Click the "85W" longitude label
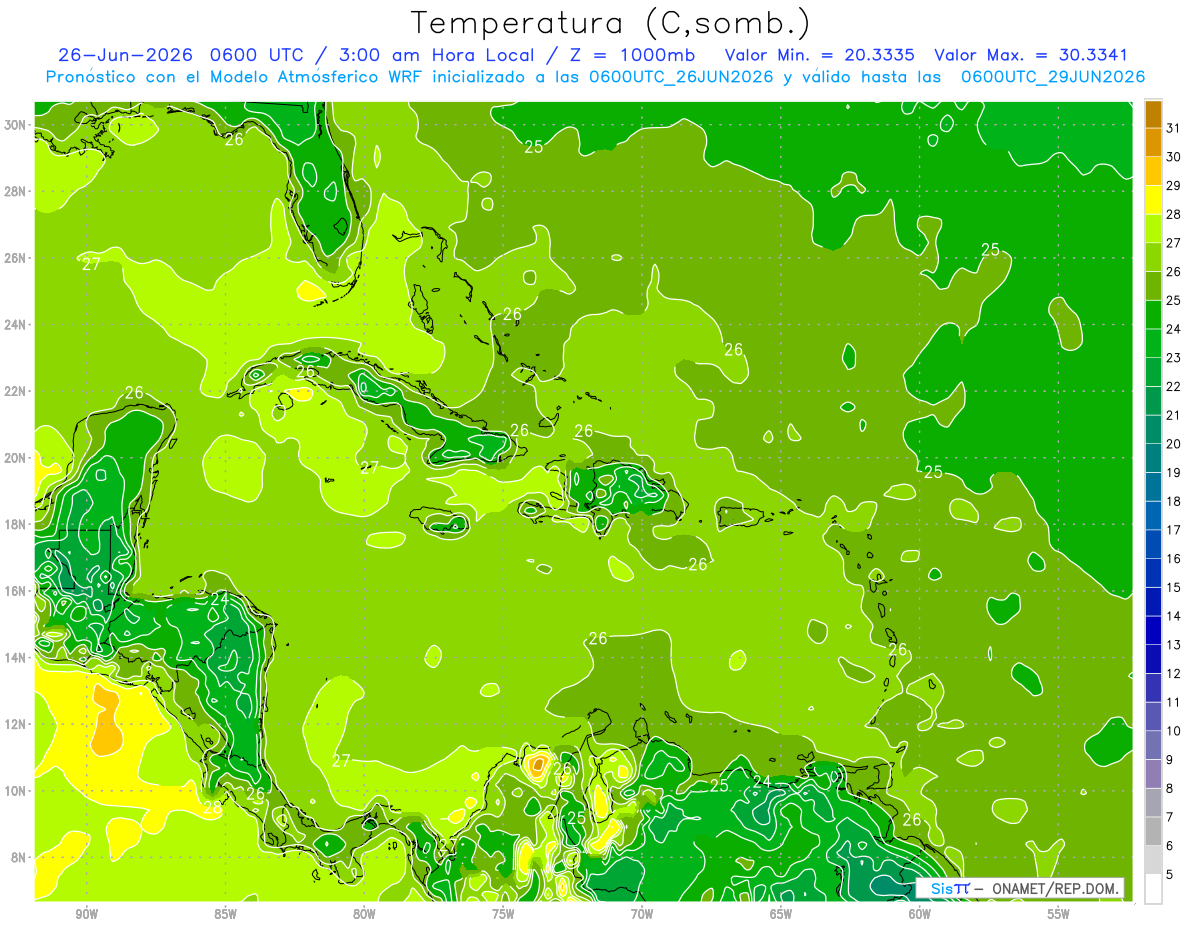Image resolution: width=1200 pixels, height=927 pixels. [x=225, y=913]
